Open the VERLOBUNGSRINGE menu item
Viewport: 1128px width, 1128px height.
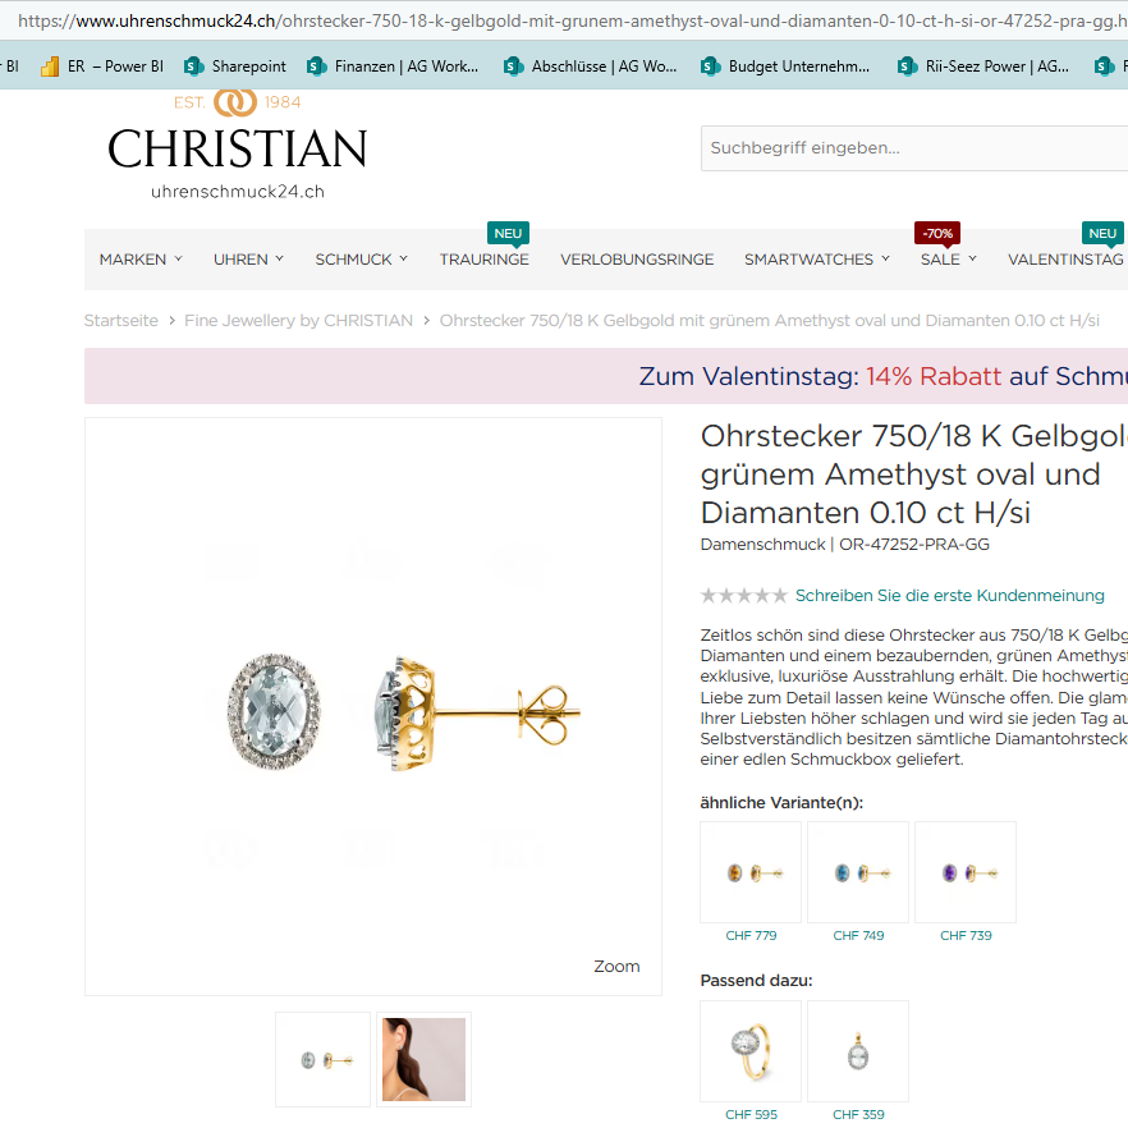637,259
